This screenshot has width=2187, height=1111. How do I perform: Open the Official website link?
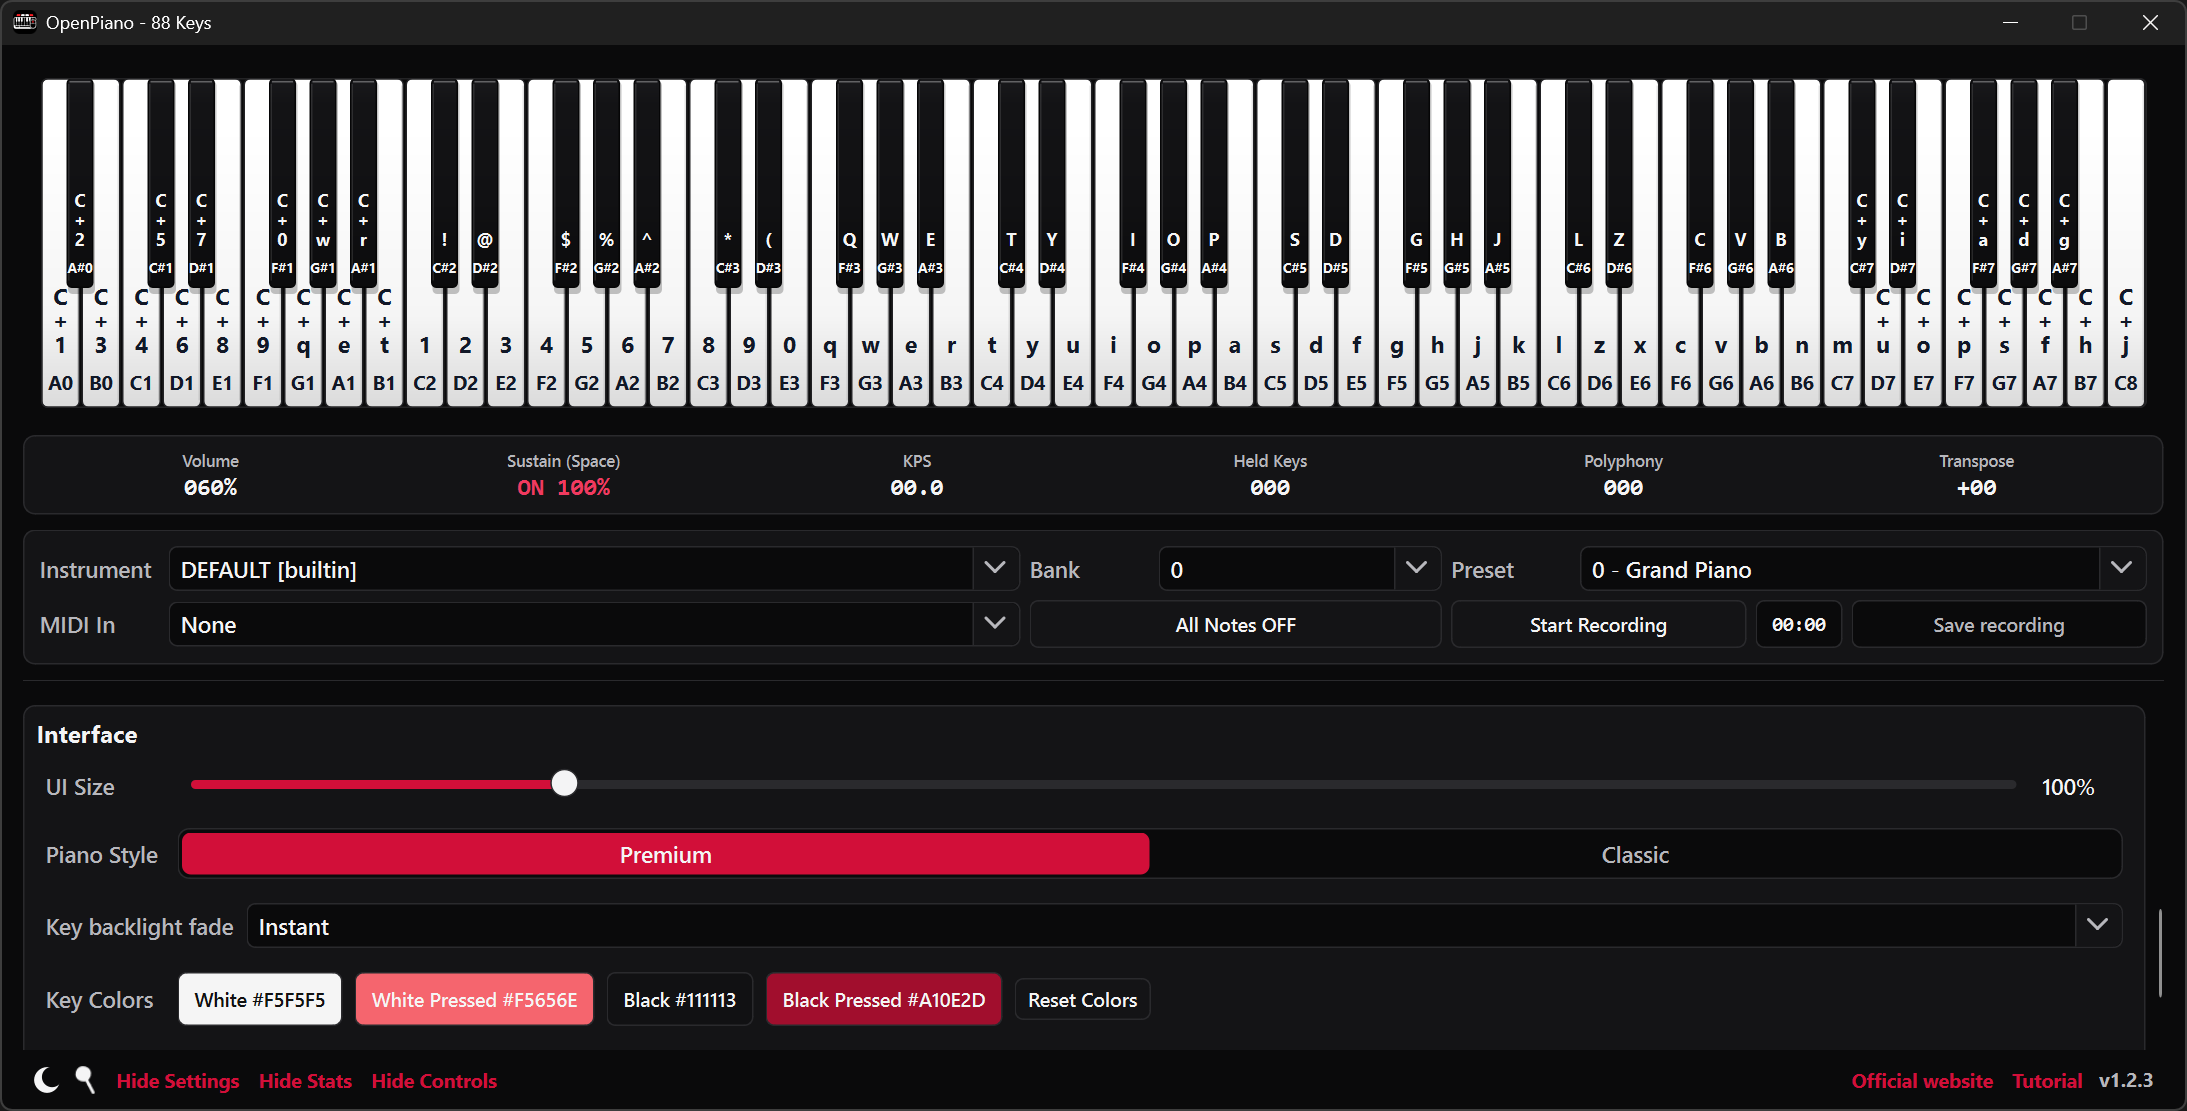1922,1081
